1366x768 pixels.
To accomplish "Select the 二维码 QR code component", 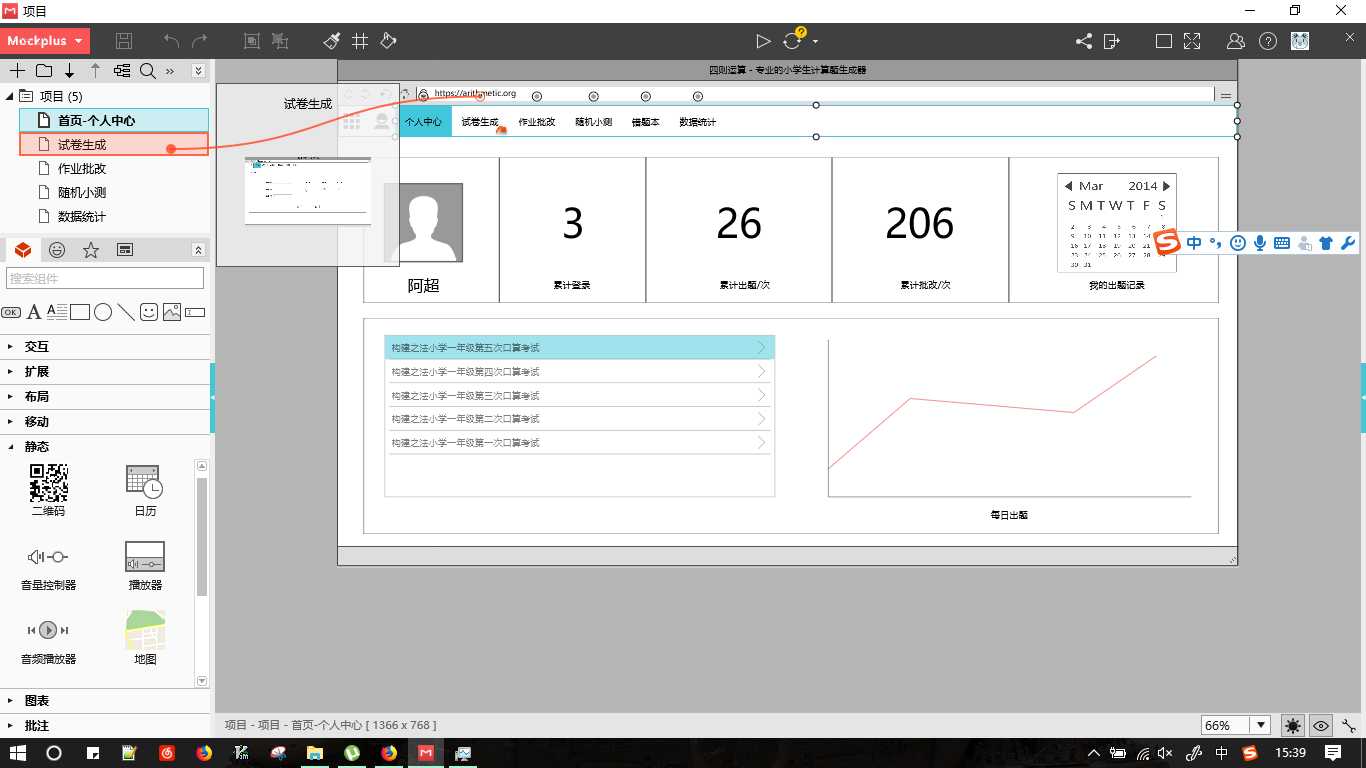I will (48, 491).
